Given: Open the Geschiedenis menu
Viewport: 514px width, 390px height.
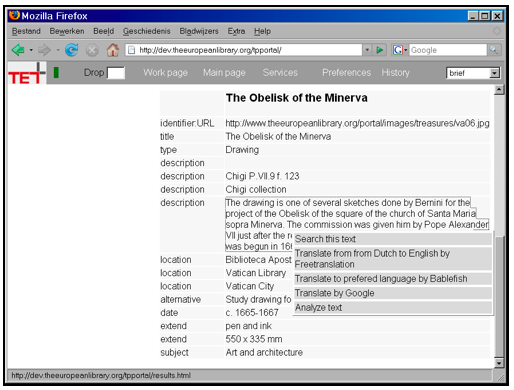Looking at the screenshot, I should tap(147, 31).
